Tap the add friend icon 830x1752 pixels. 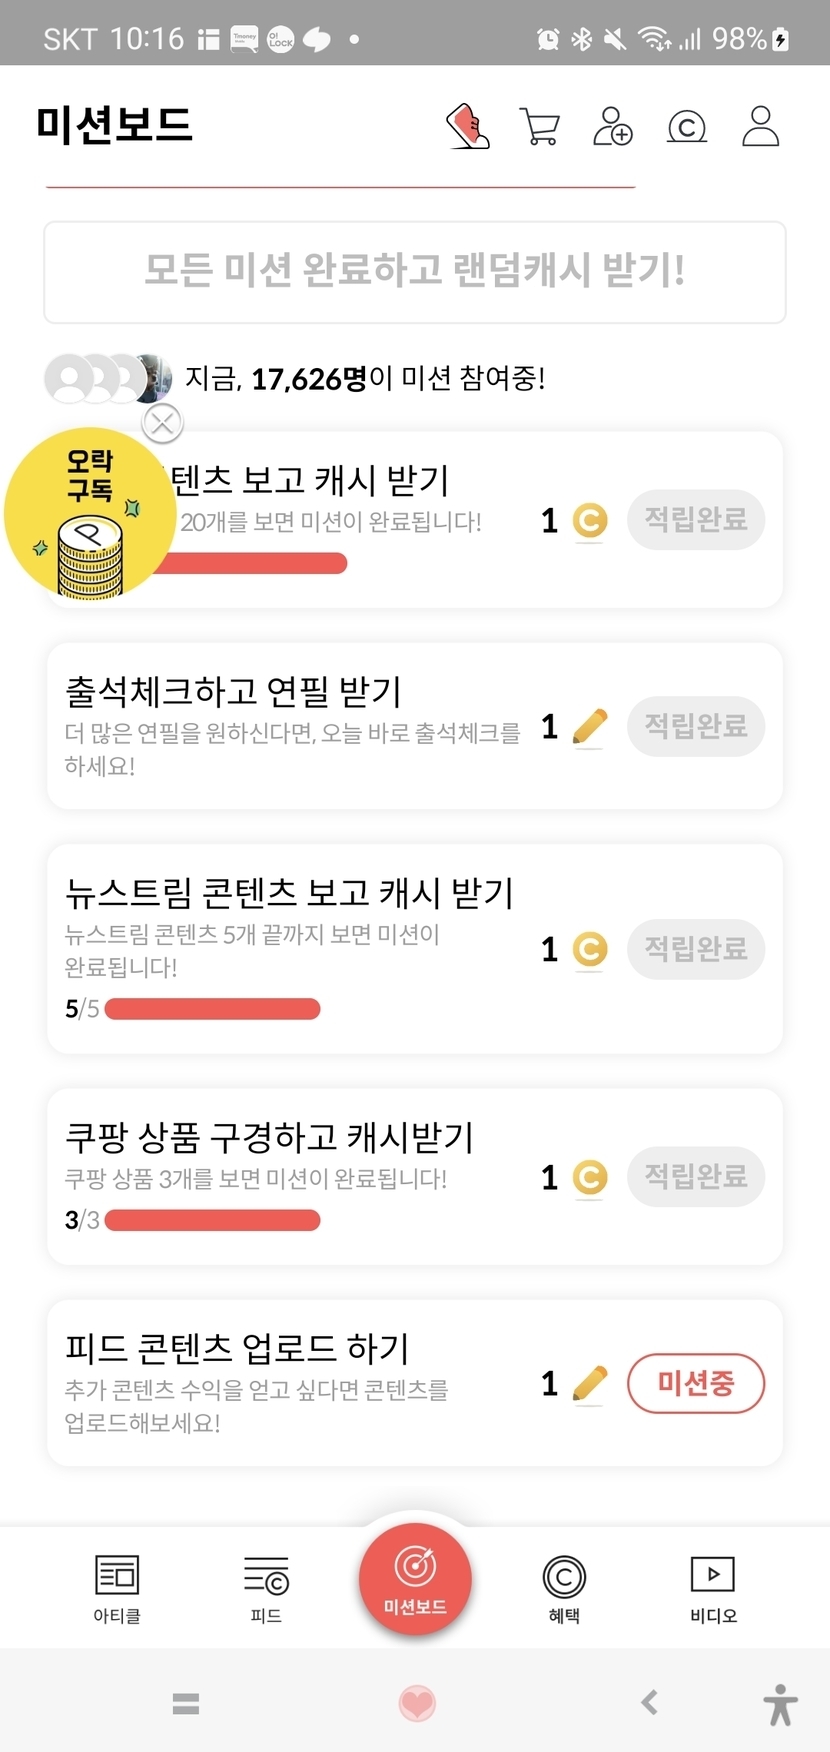click(x=612, y=127)
